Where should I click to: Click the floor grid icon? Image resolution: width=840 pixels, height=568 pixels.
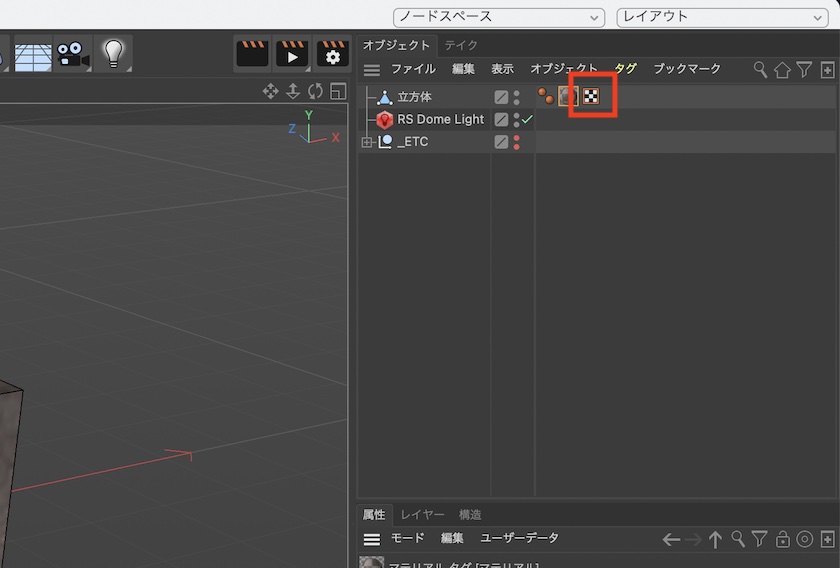32,53
